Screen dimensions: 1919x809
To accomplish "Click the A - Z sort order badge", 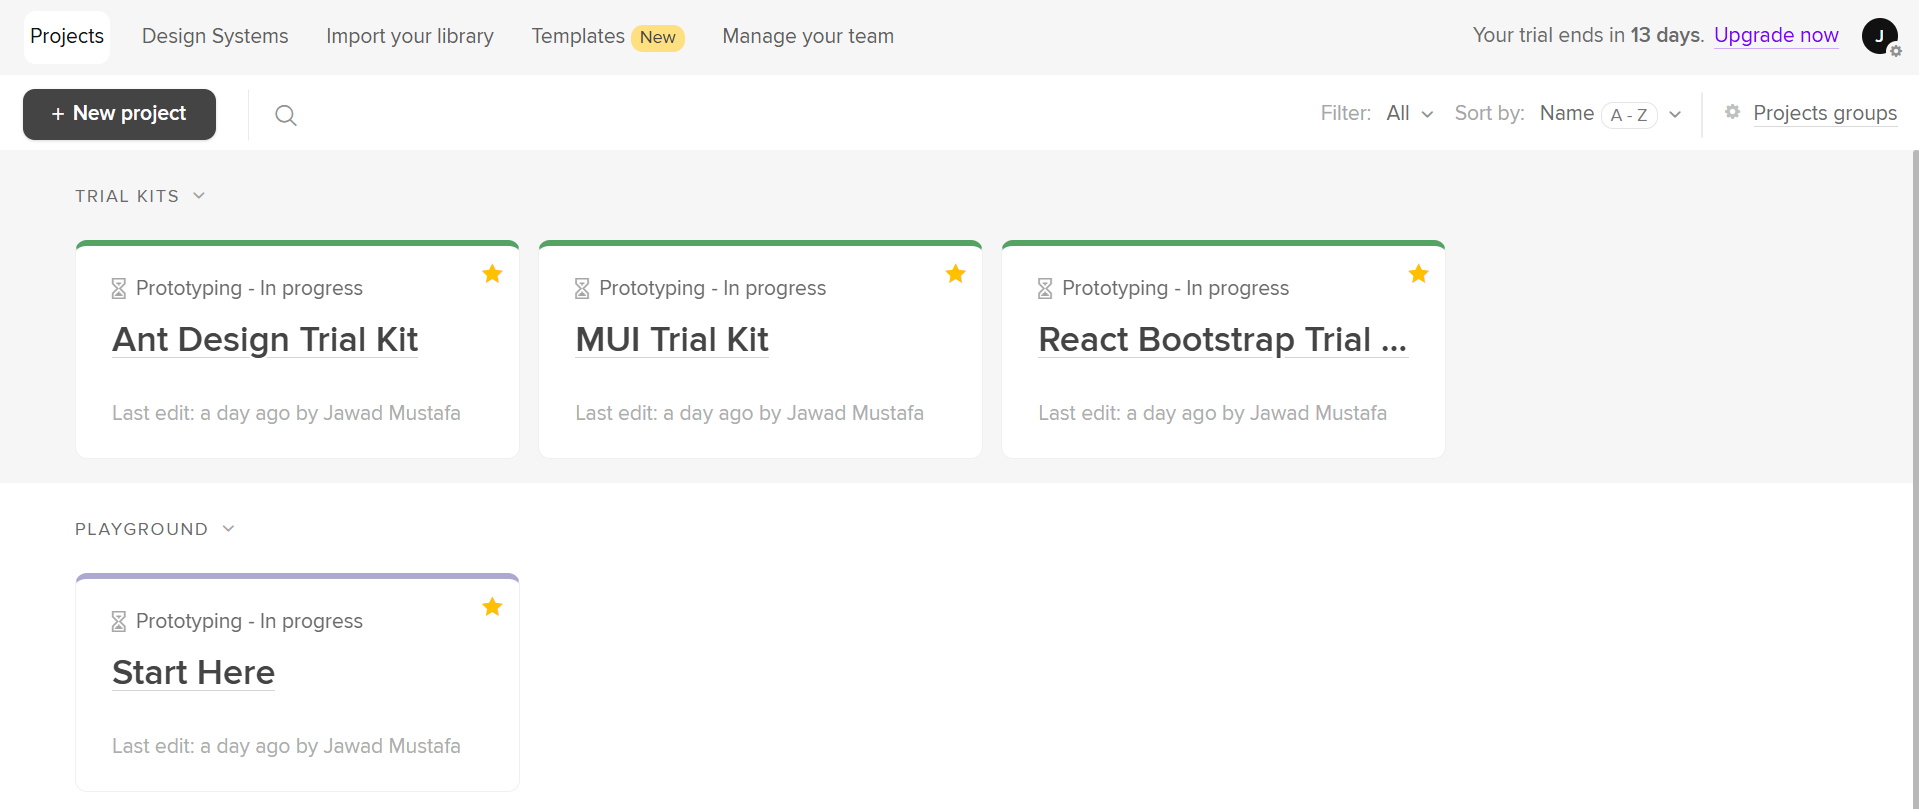I will click(1628, 115).
